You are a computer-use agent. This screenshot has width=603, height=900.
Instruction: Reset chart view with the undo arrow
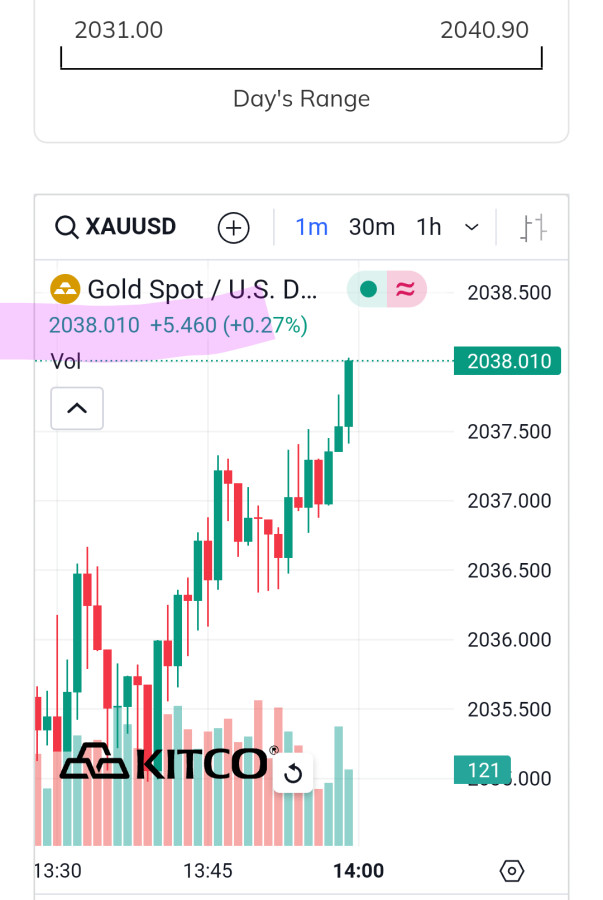[293, 773]
